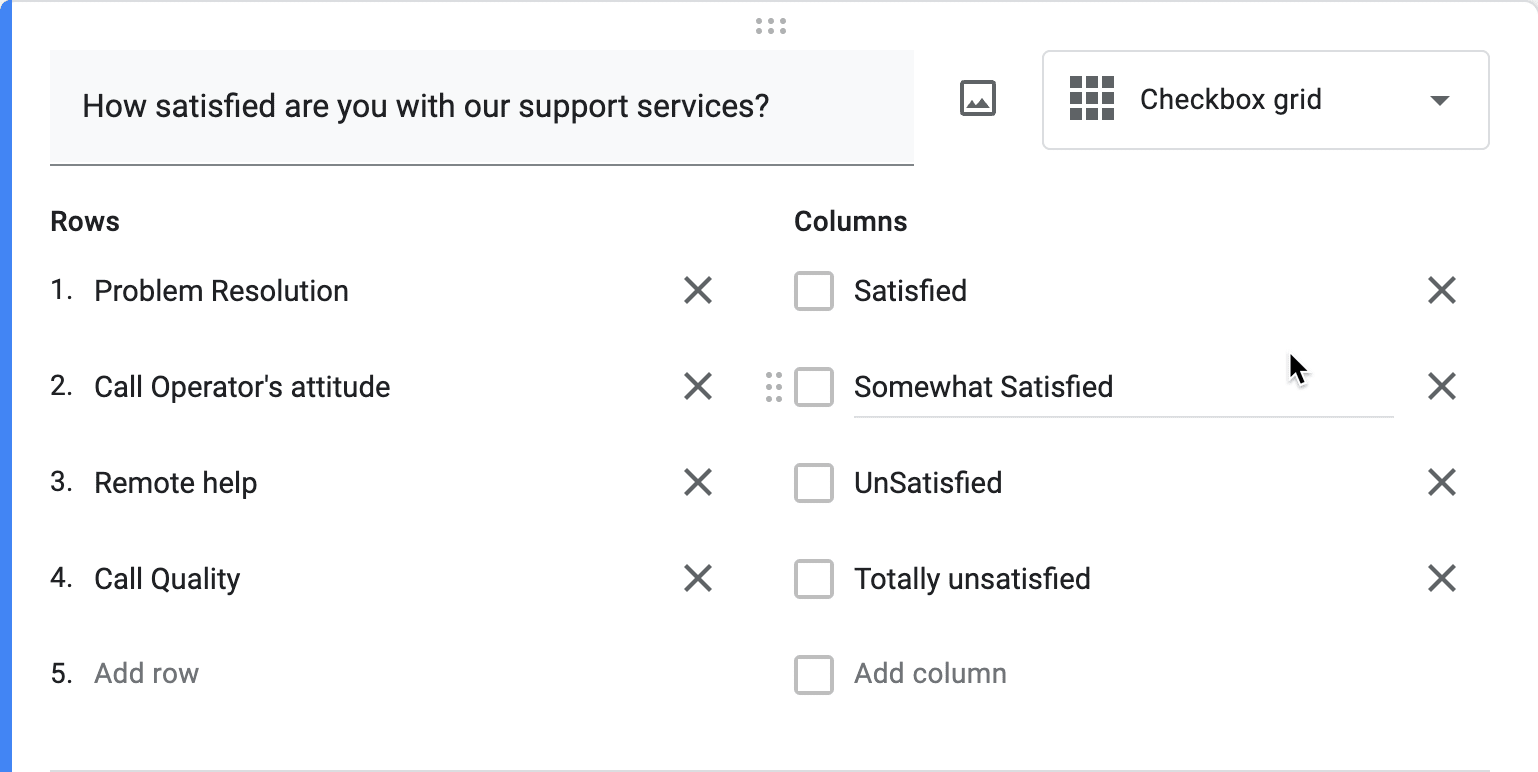Delete the UnSatisfied column
This screenshot has width=1538, height=772.
1441,482
